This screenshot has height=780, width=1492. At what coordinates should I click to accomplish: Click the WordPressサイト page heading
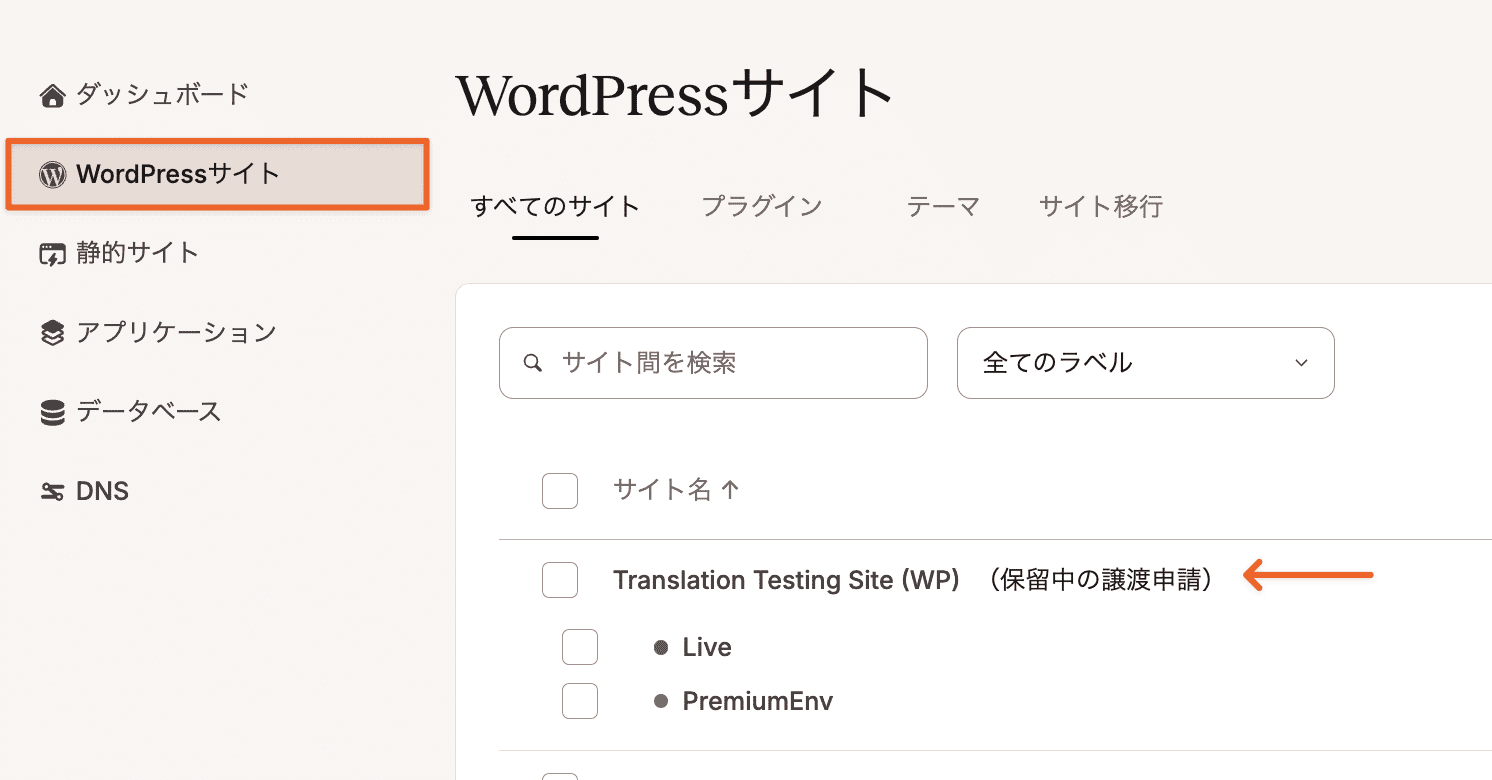(x=675, y=94)
